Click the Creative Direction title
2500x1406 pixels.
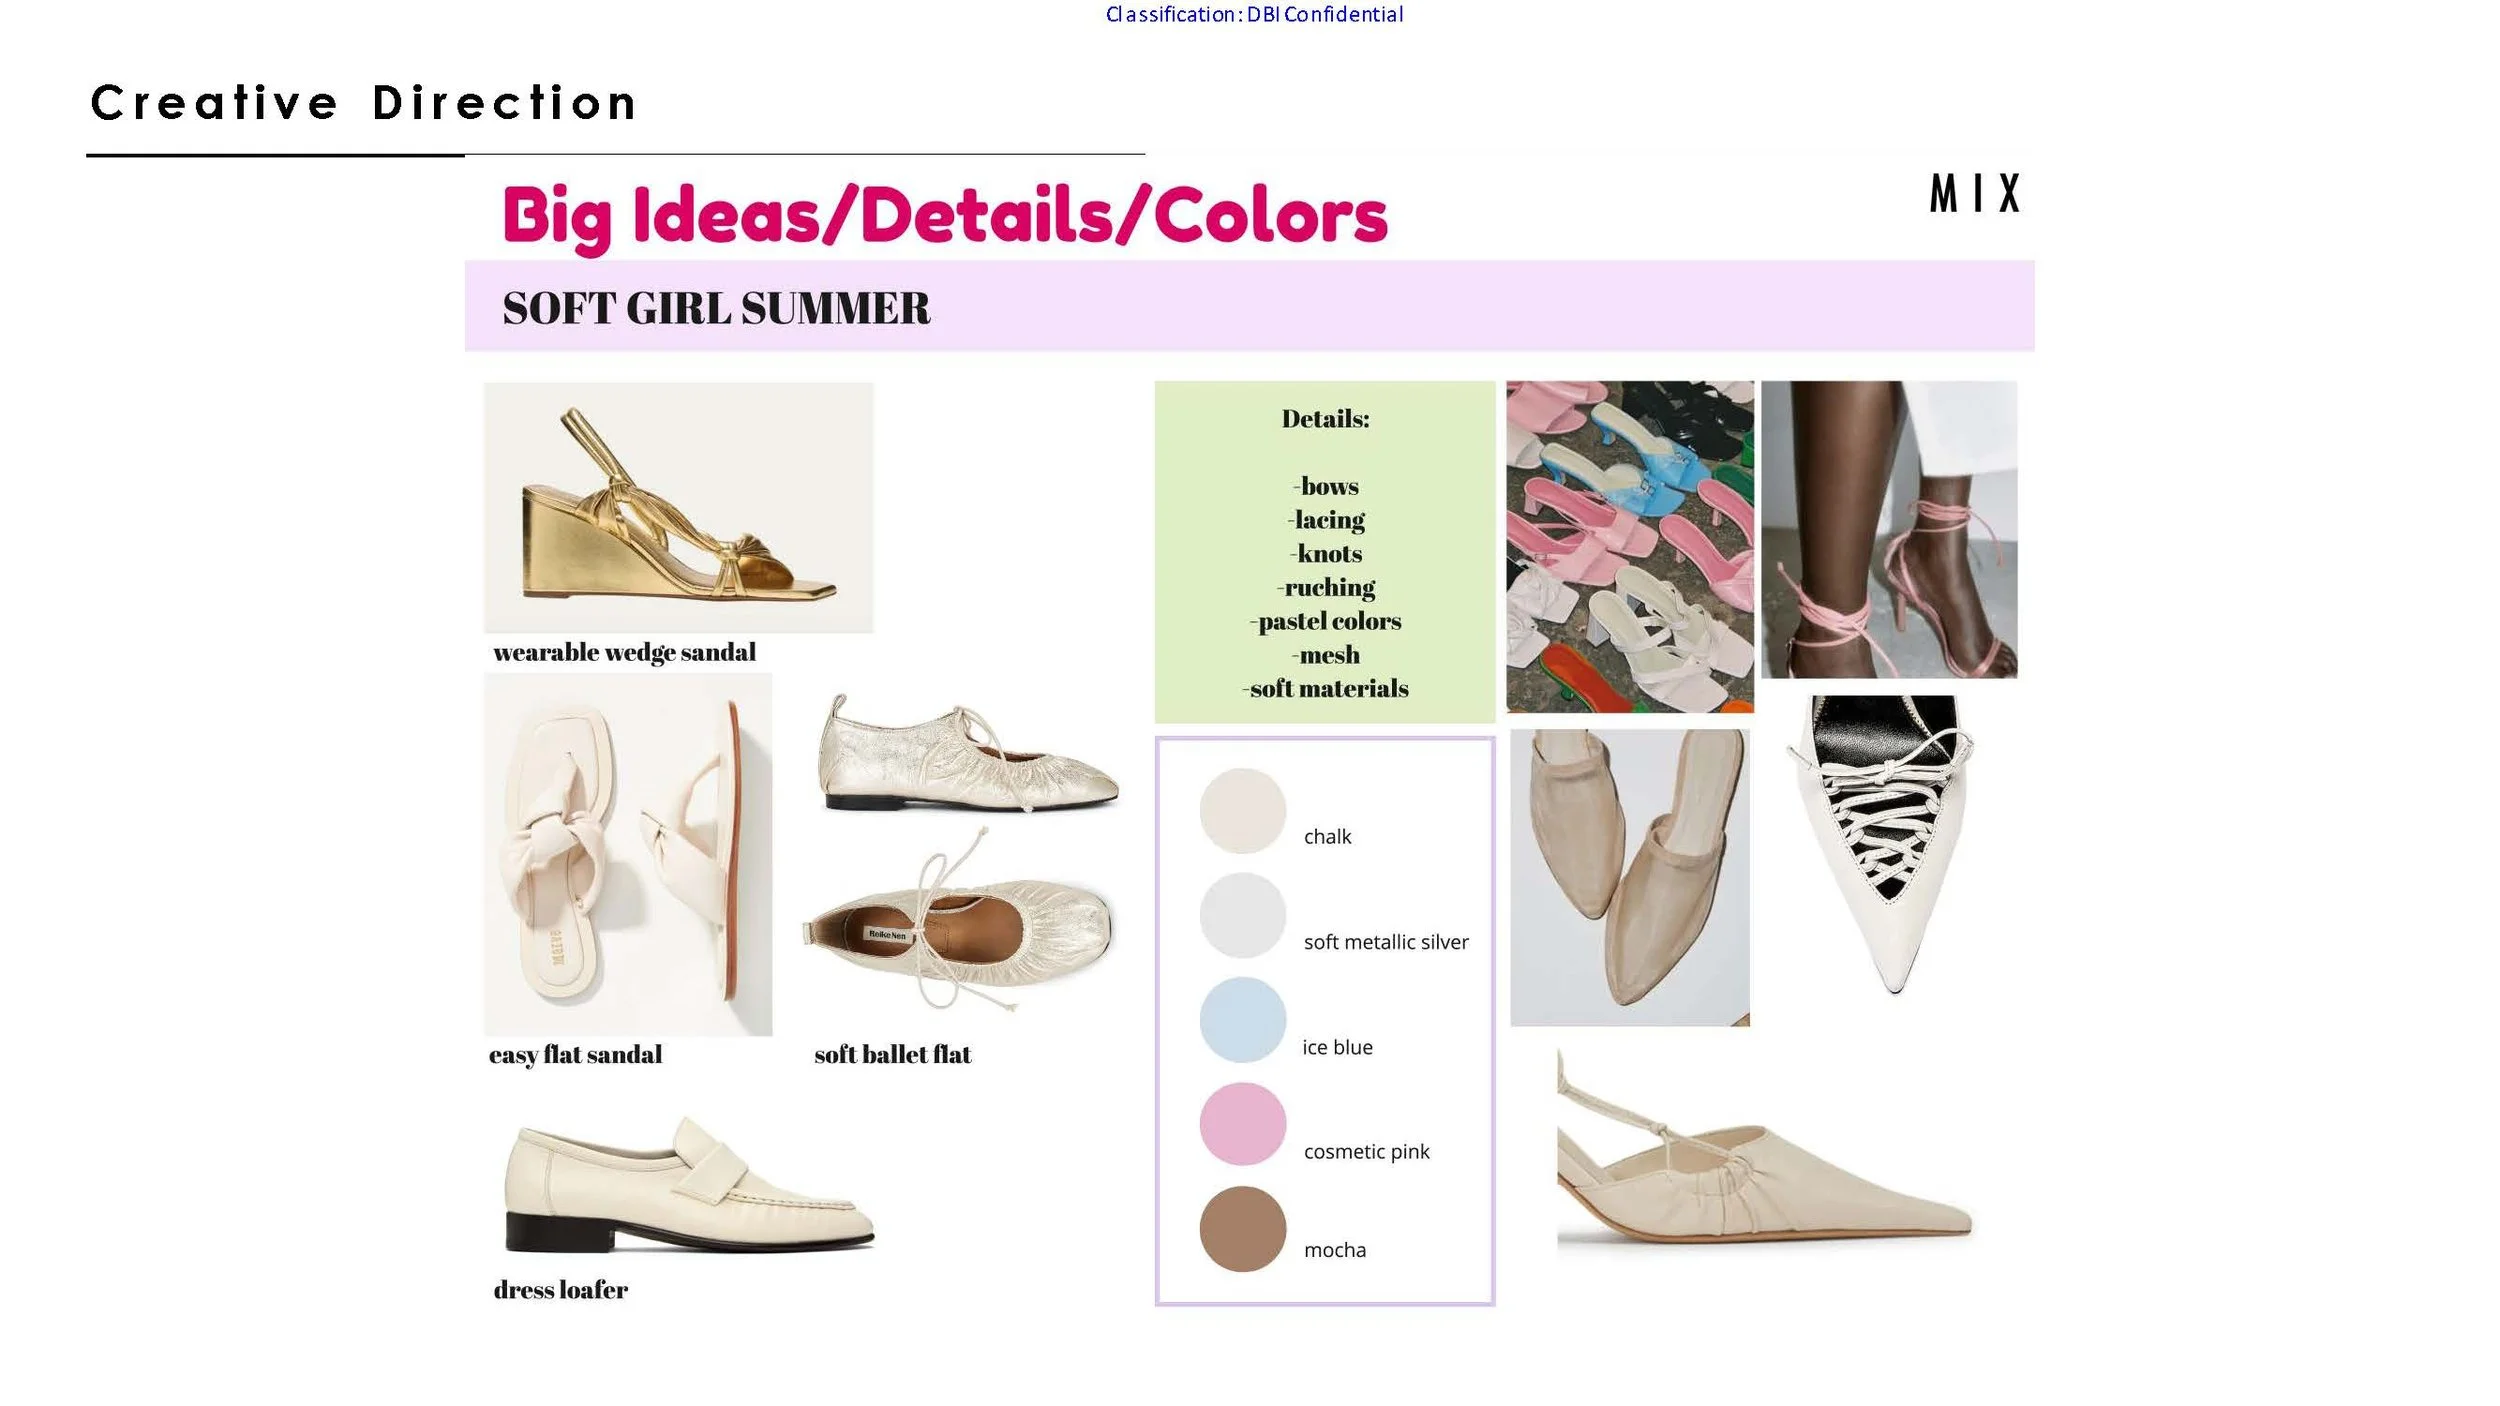[364, 103]
